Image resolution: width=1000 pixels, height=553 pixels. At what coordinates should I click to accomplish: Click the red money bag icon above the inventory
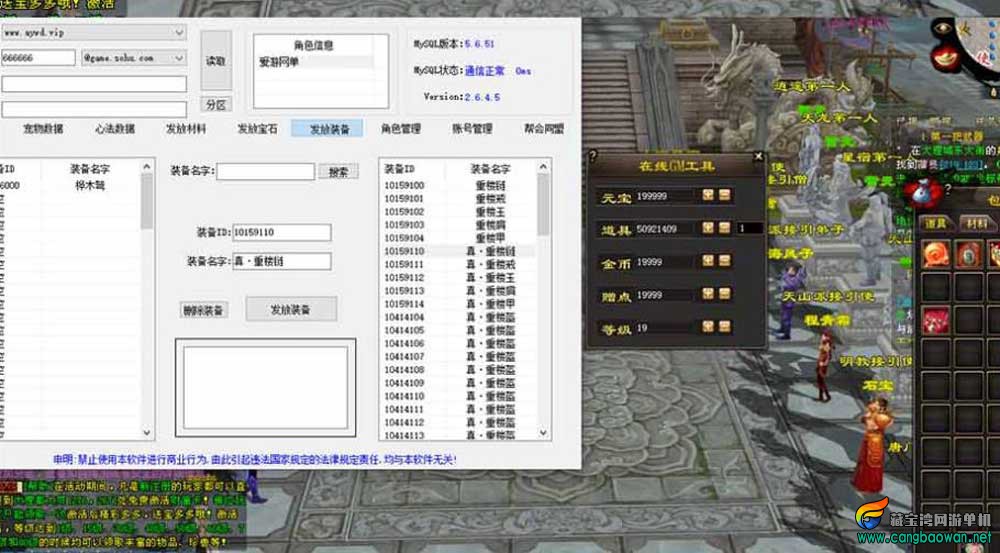(922, 193)
